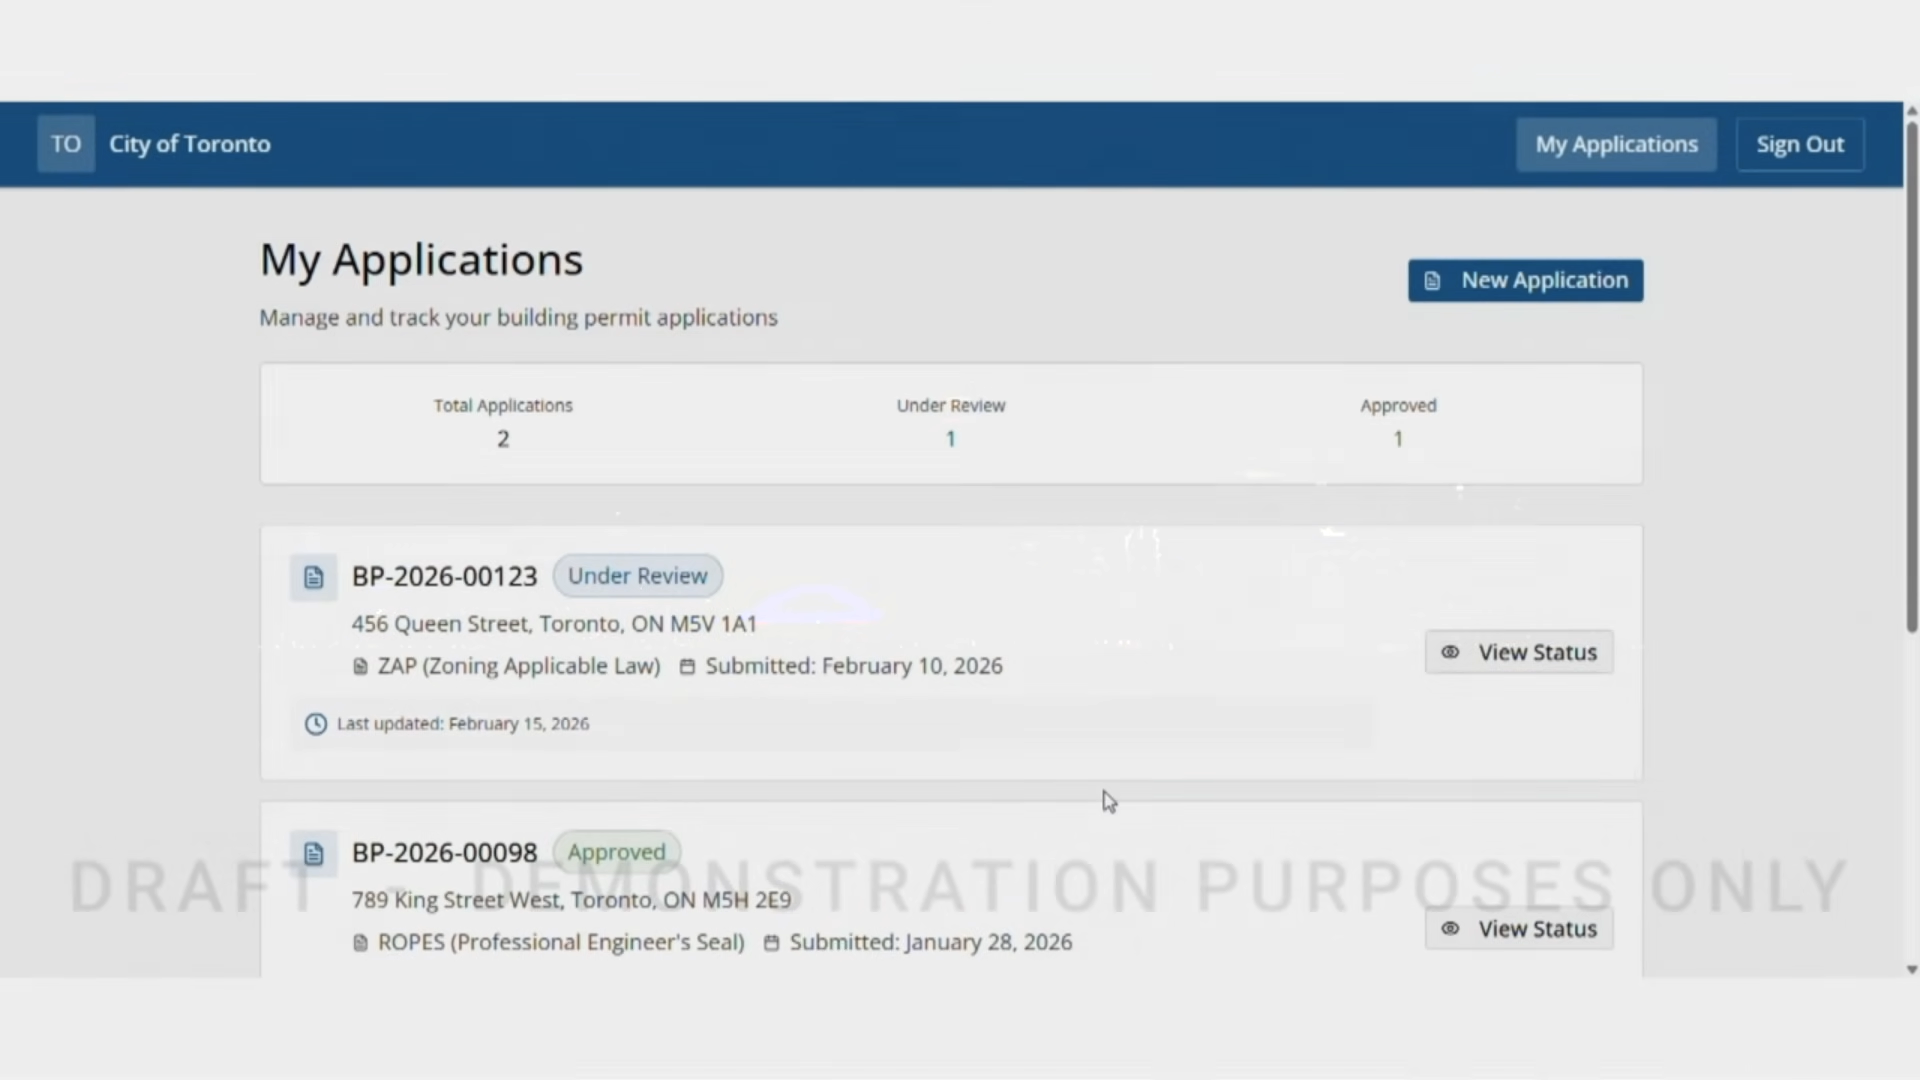The image size is (1920, 1080).
Task: Click calendar icon beside January 28 submission
Action: click(x=771, y=943)
